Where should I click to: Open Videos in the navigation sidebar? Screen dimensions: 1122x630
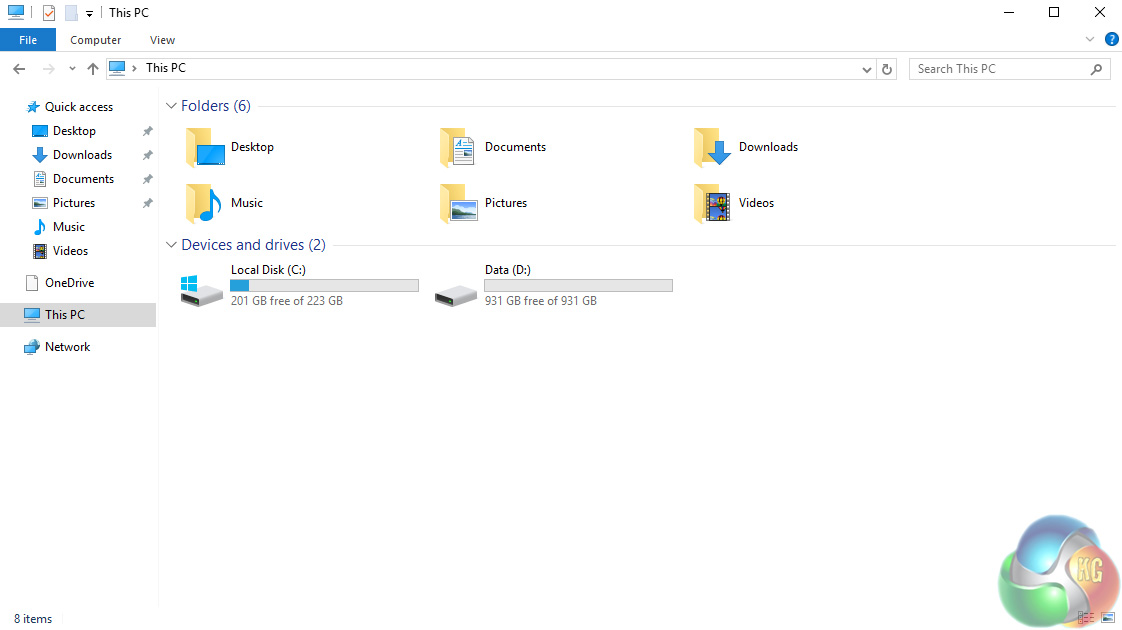tap(70, 251)
